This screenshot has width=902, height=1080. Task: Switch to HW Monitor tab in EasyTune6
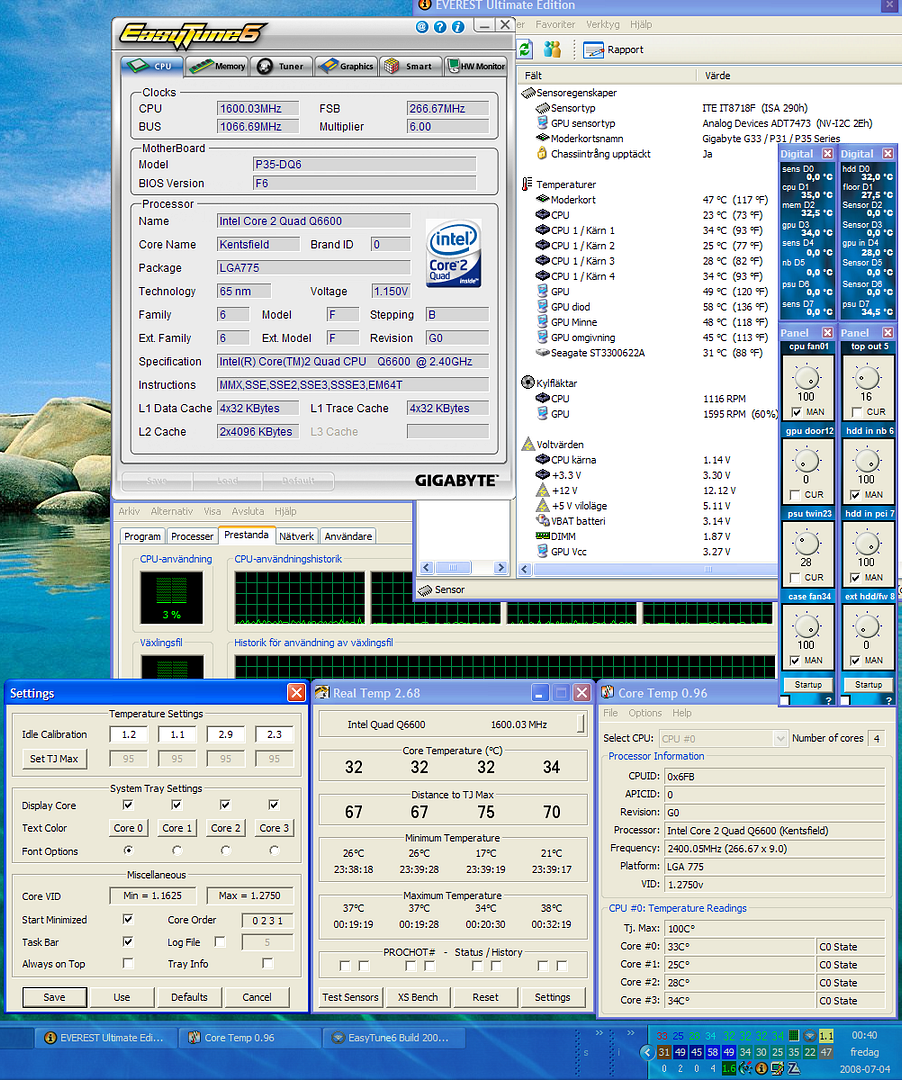(476, 66)
